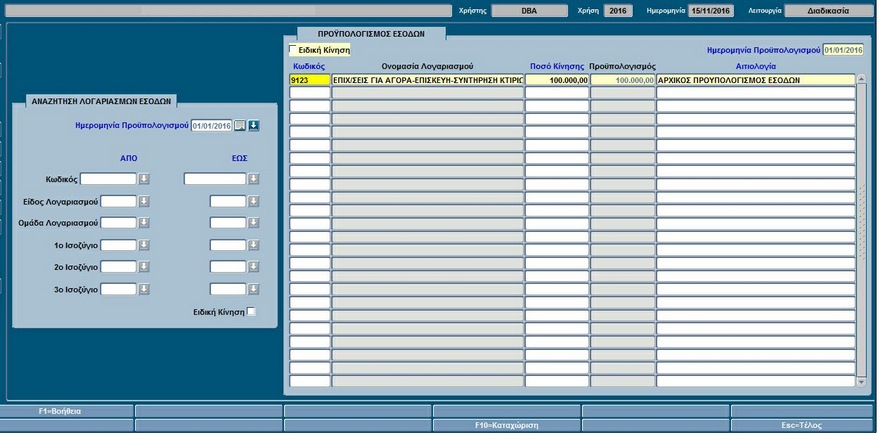This screenshot has width=883, height=433.
Task: Click the Είδος Λογαριασμού ΑΠΟ input field
Action: (x=118, y=201)
